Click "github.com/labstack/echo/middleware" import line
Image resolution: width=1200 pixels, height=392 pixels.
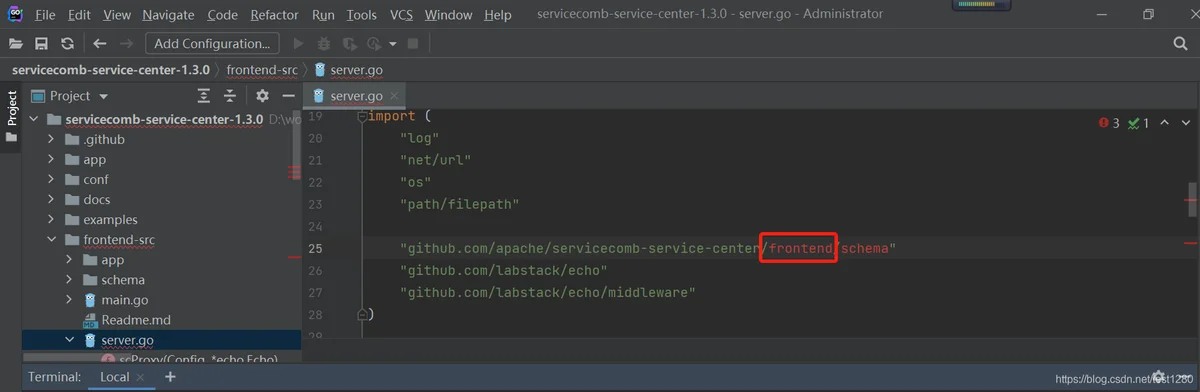[x=547, y=292]
